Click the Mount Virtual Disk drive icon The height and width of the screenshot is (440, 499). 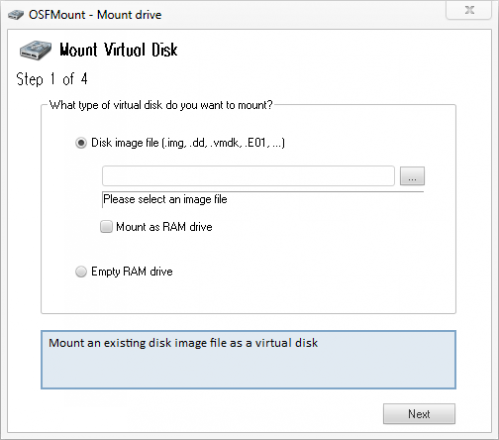coord(35,50)
